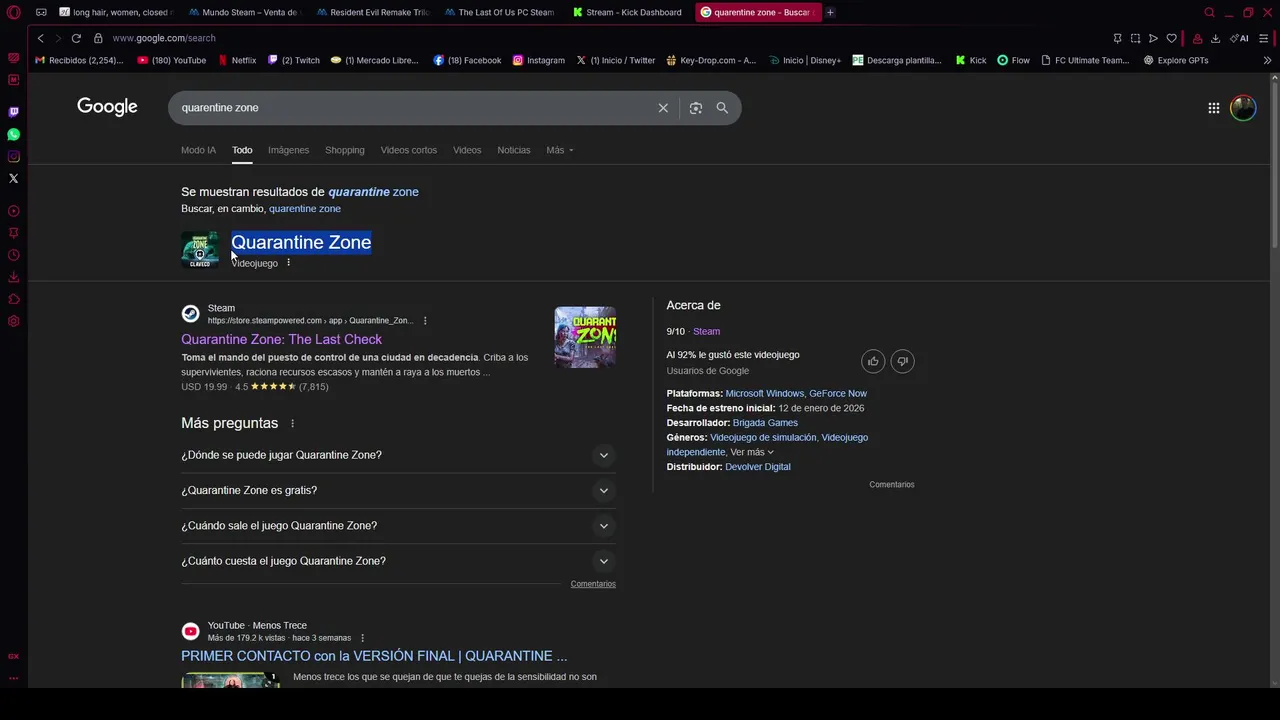Click the magnifier search button

point(722,108)
